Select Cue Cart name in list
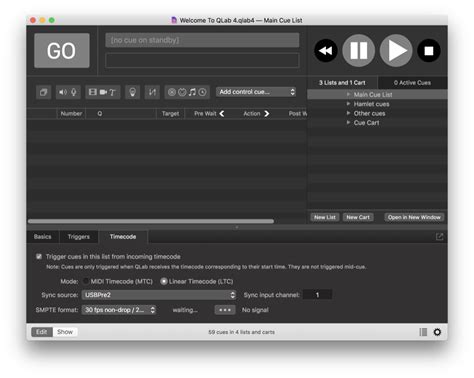 [x=366, y=123]
